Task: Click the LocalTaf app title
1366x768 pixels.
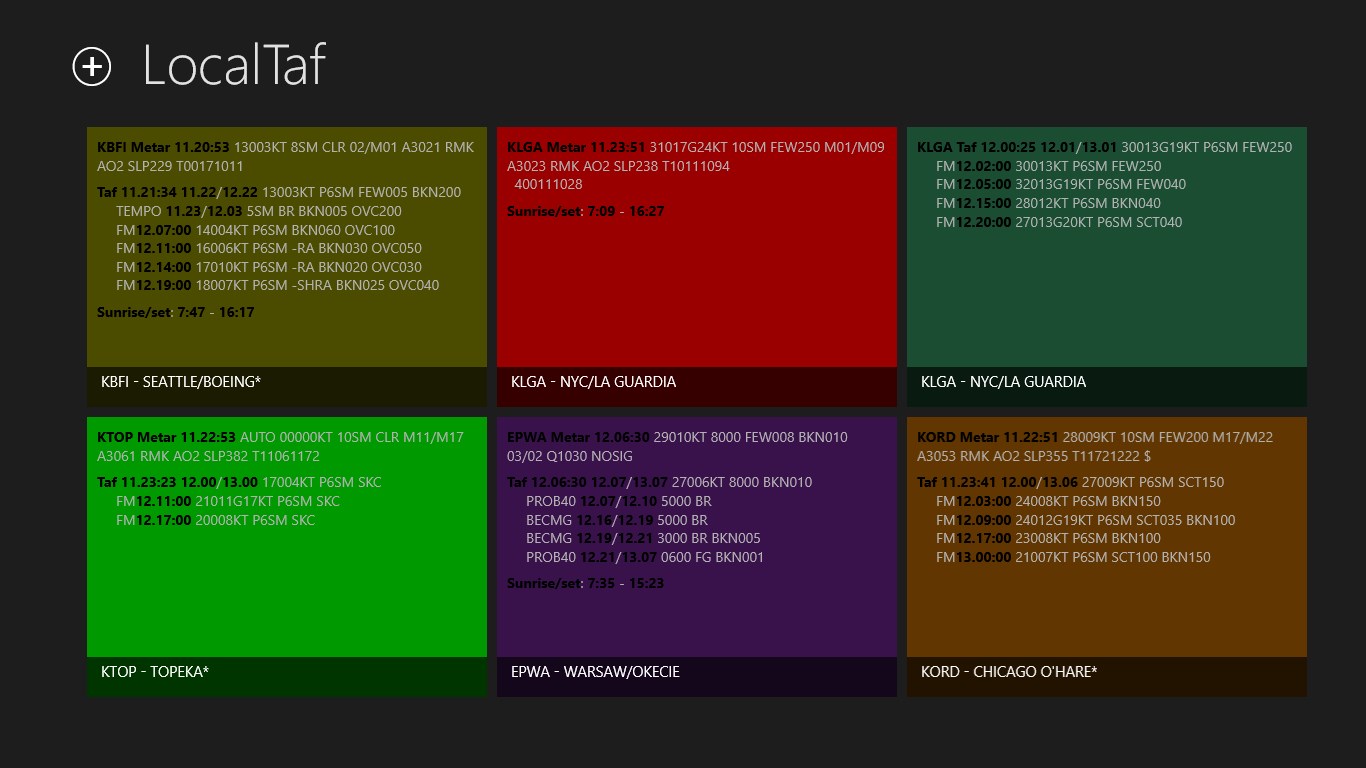Action: point(234,66)
